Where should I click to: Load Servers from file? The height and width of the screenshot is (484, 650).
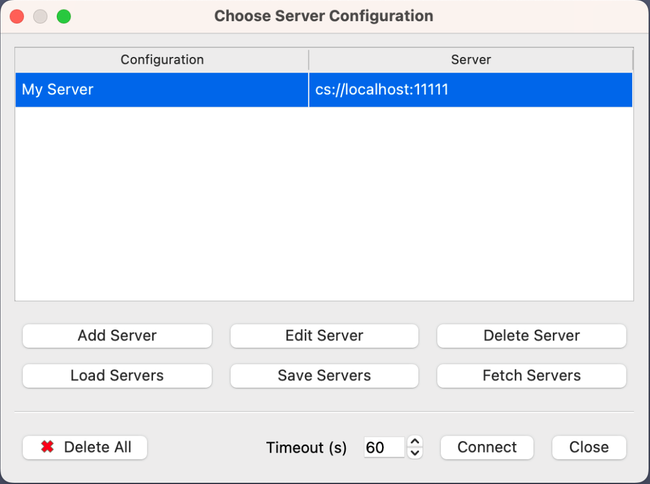[x=117, y=375]
